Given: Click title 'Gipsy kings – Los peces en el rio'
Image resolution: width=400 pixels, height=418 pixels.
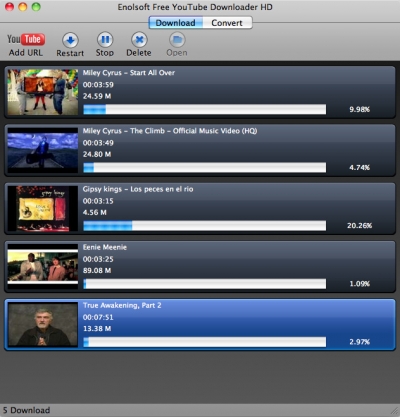Looking at the screenshot, I should 138,189.
